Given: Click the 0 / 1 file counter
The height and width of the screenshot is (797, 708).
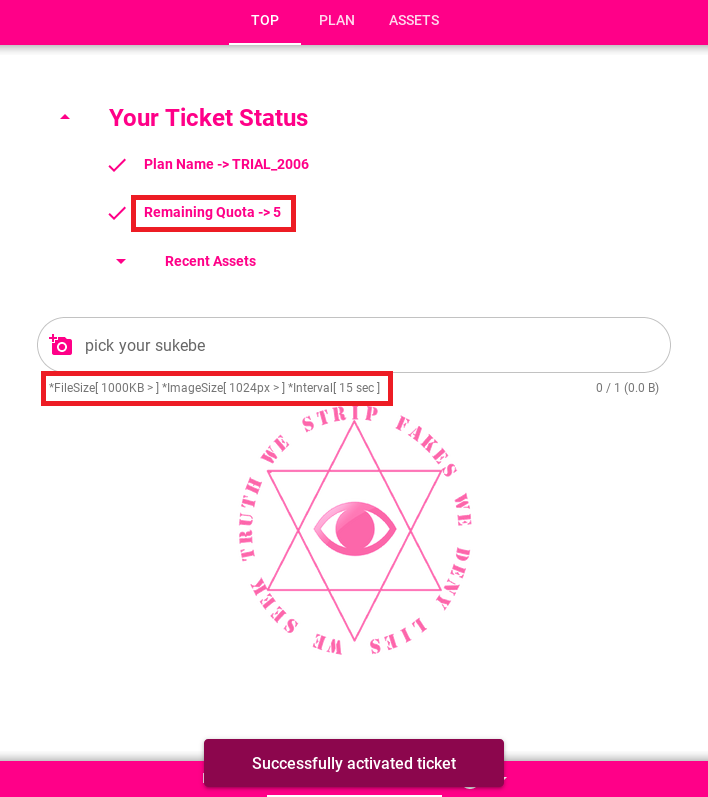Looking at the screenshot, I should pyautogui.click(x=627, y=388).
